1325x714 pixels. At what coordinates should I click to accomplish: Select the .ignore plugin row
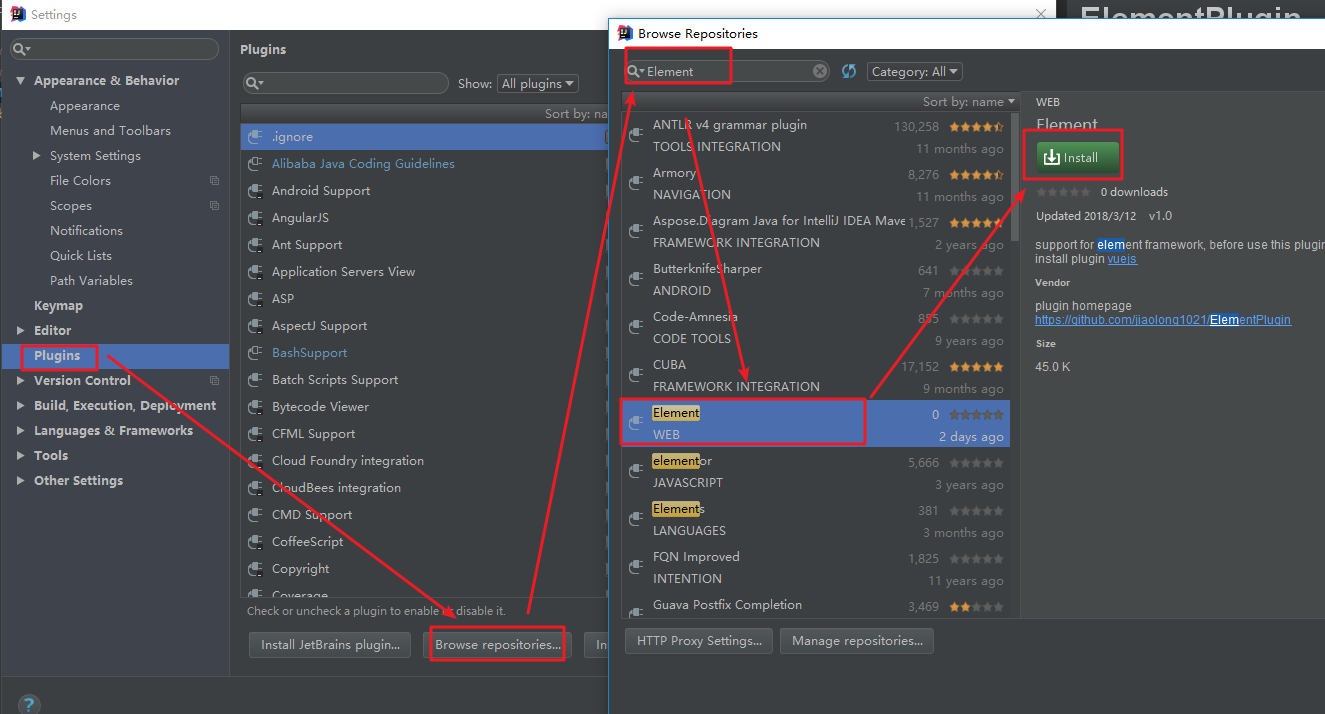[x=424, y=136]
